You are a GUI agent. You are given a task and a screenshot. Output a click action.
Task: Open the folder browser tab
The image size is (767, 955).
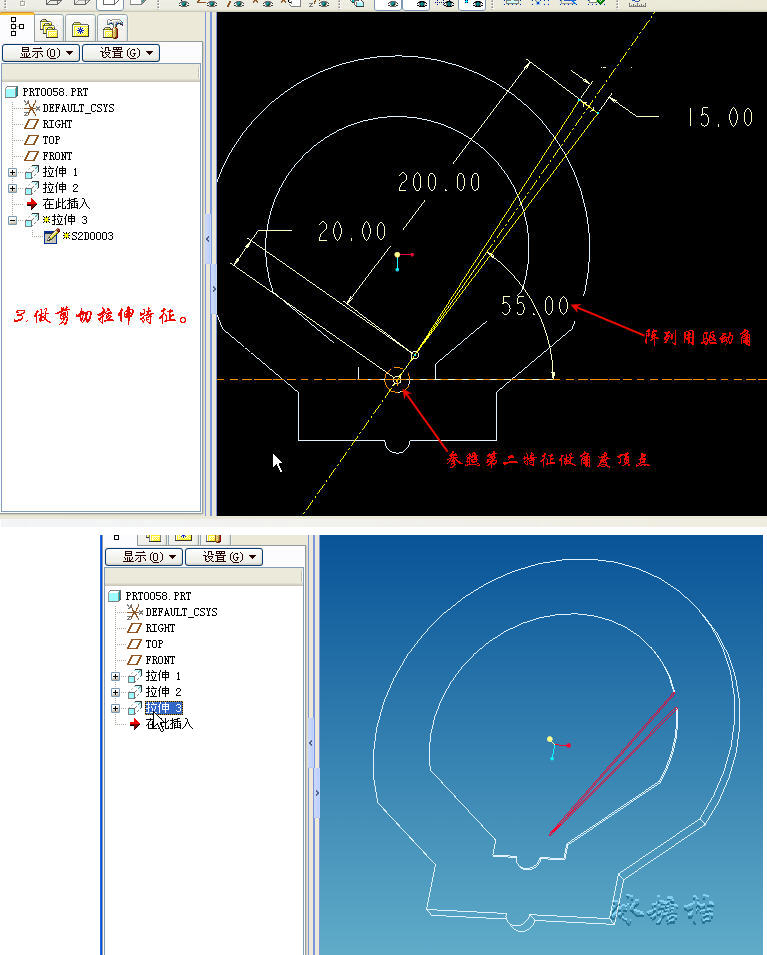click(x=48, y=28)
